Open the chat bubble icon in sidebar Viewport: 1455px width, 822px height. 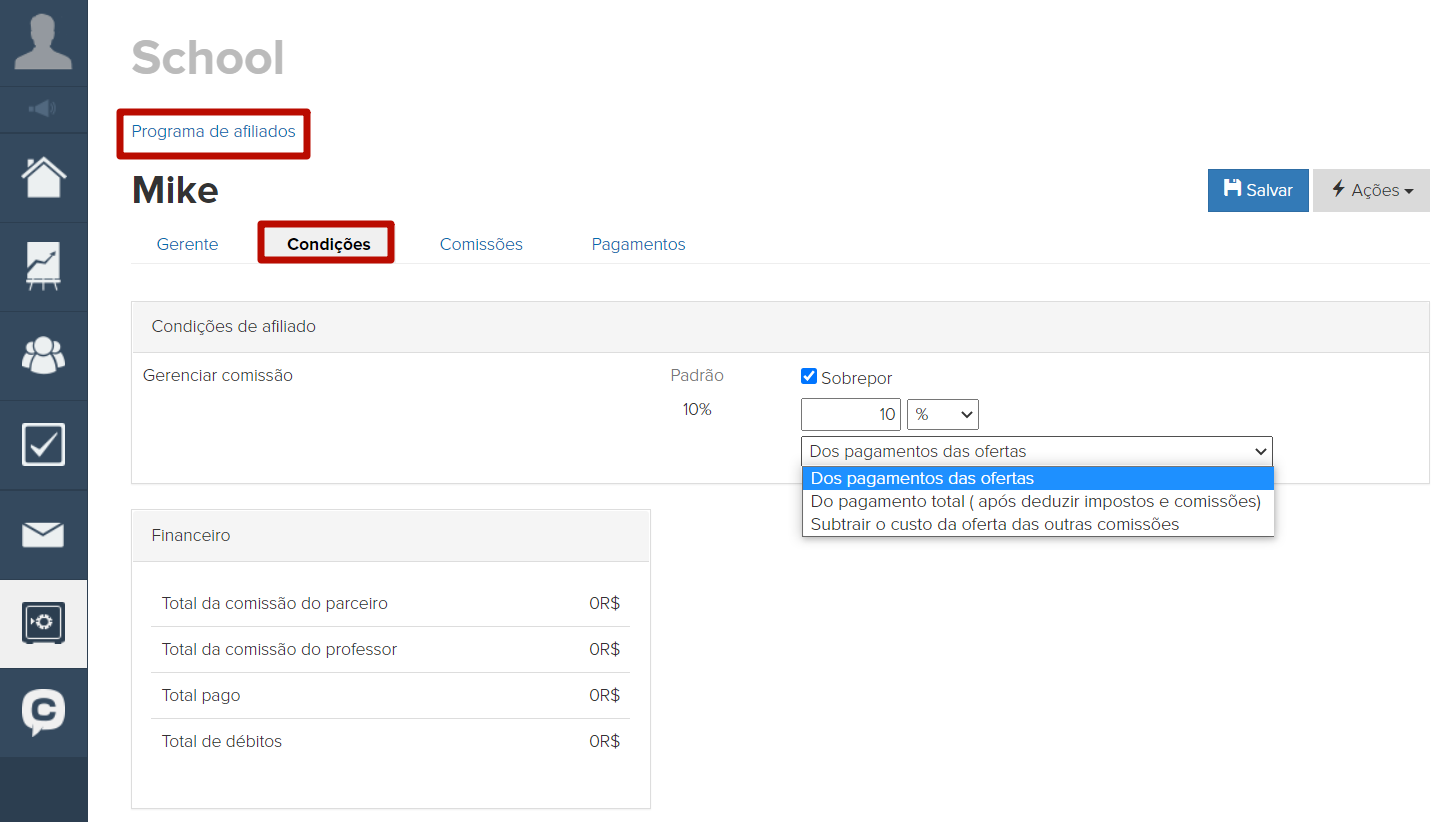43,713
